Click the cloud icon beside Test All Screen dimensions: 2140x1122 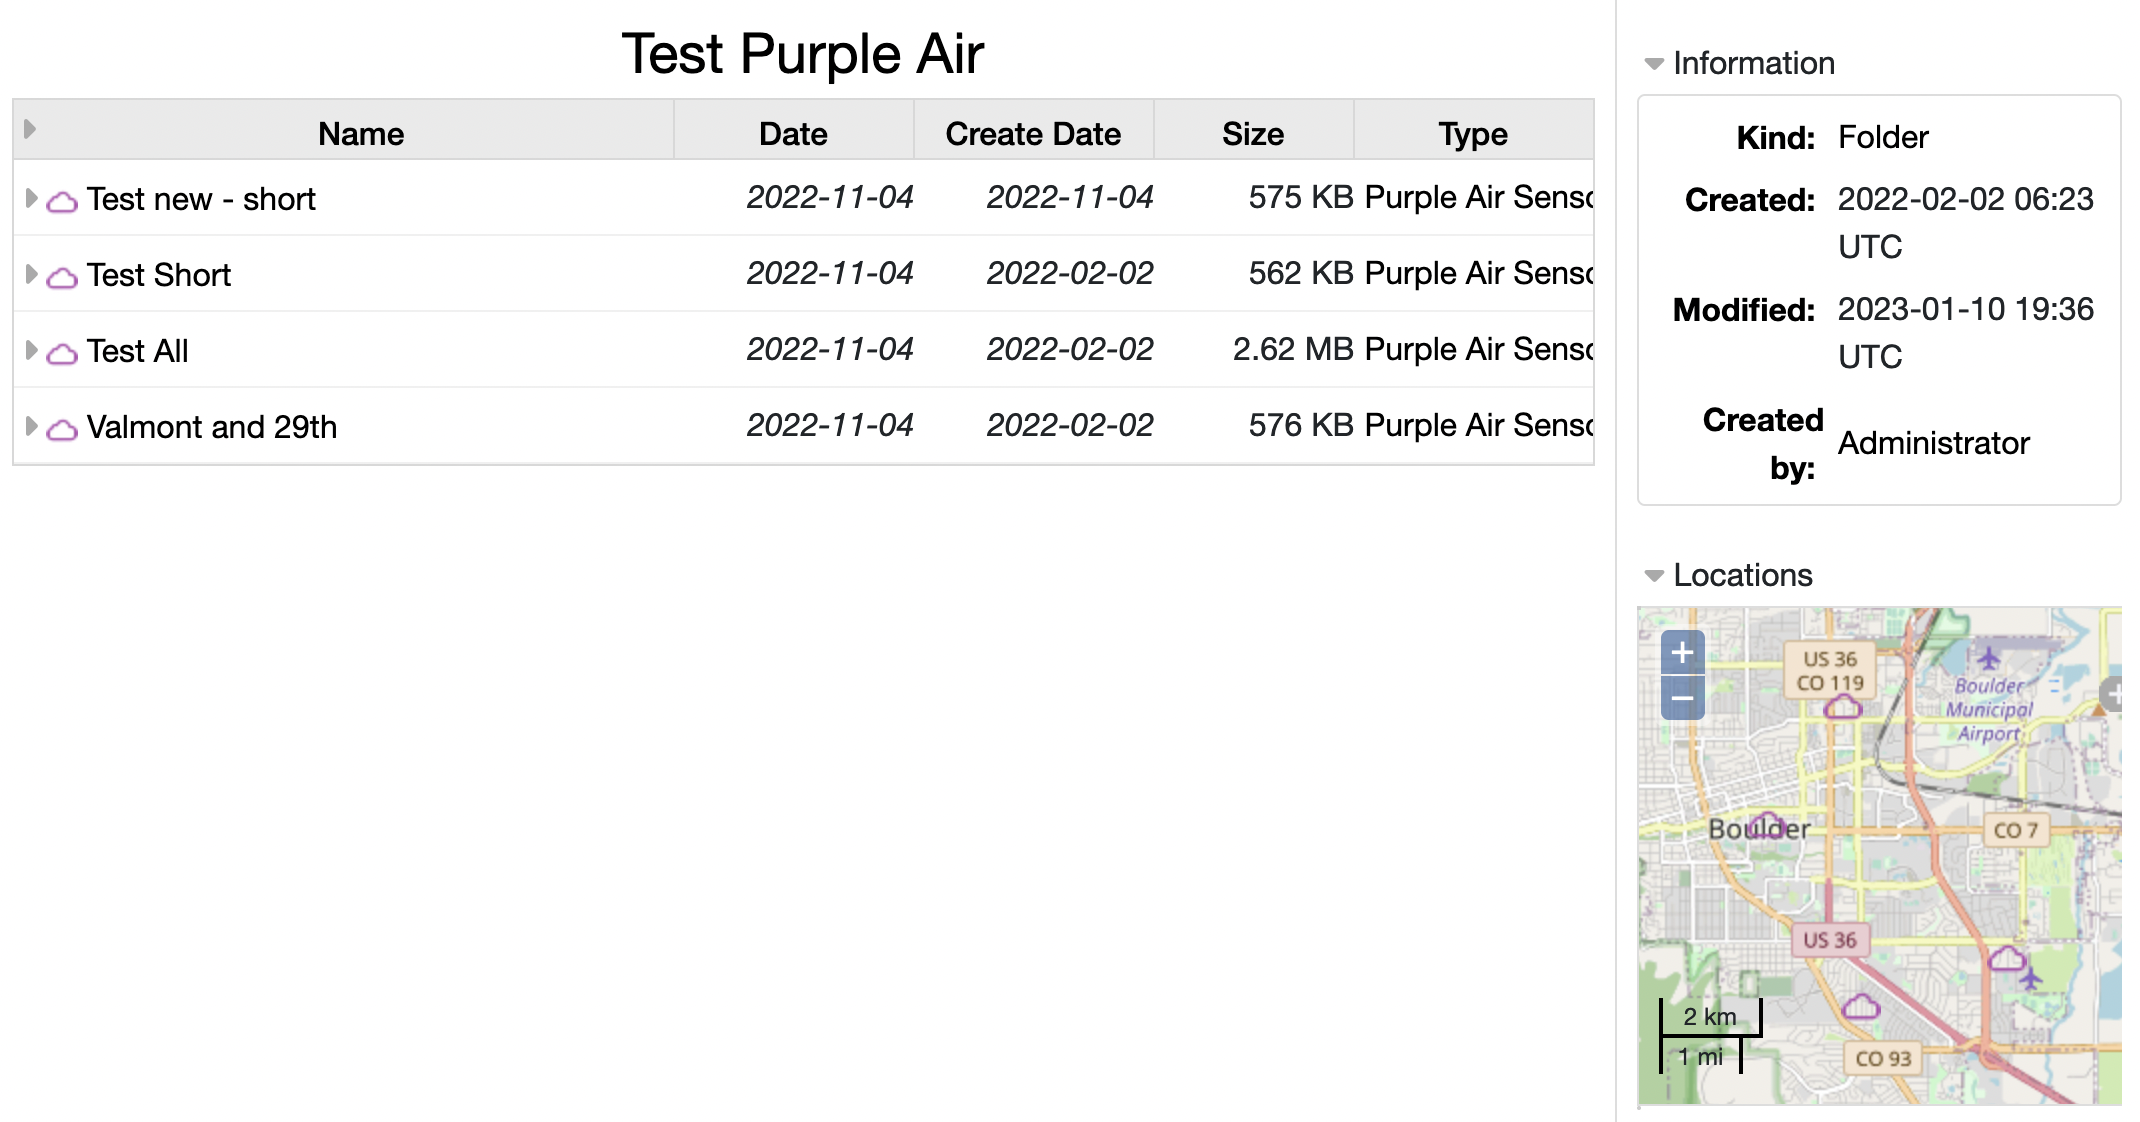click(62, 353)
